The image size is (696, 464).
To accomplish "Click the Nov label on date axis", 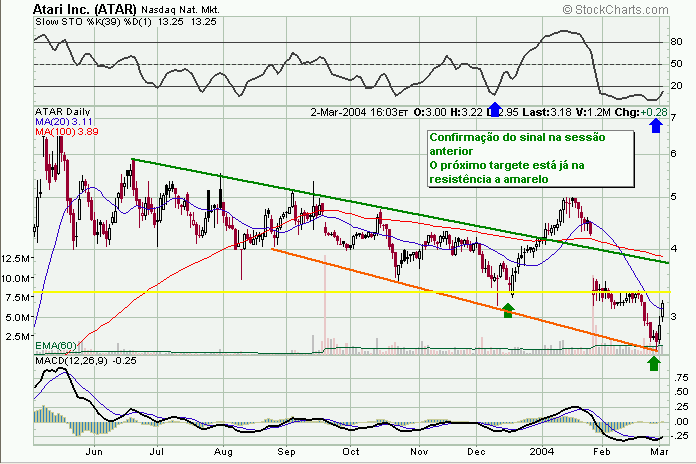I will tap(419, 452).
